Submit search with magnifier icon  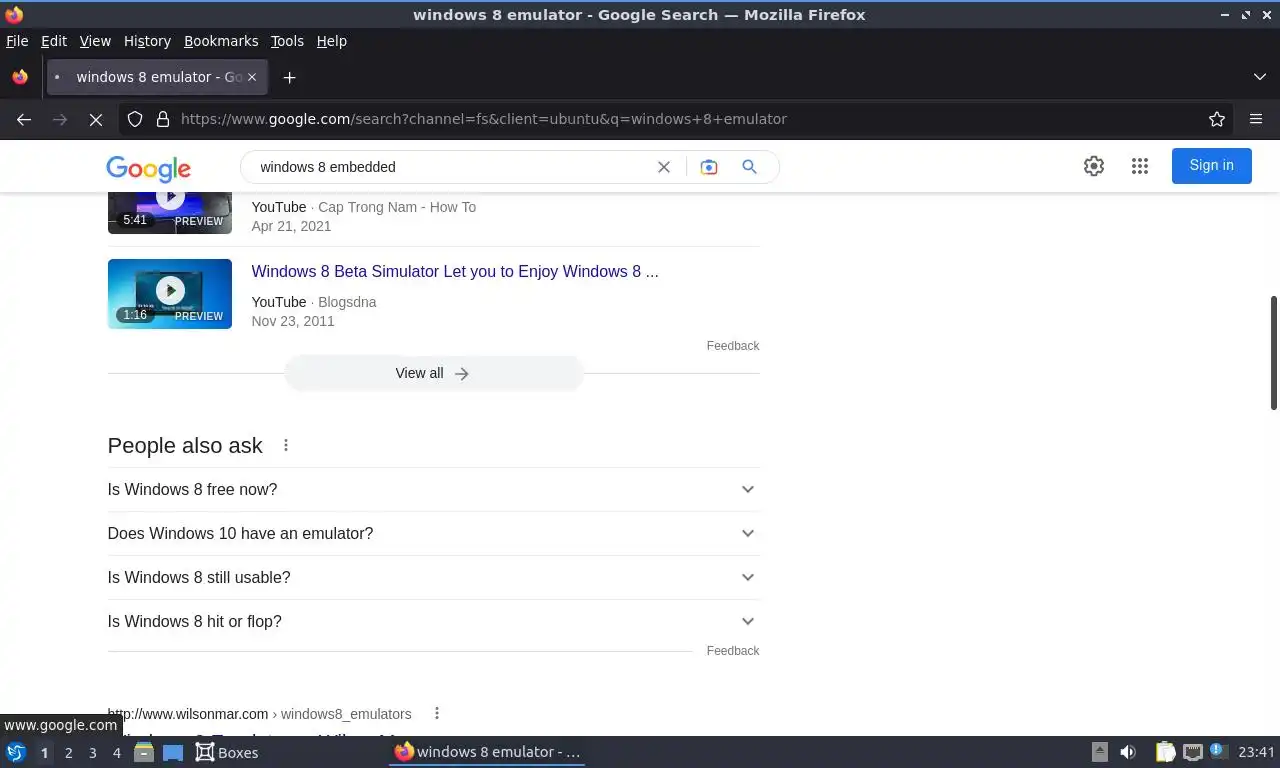coord(749,167)
